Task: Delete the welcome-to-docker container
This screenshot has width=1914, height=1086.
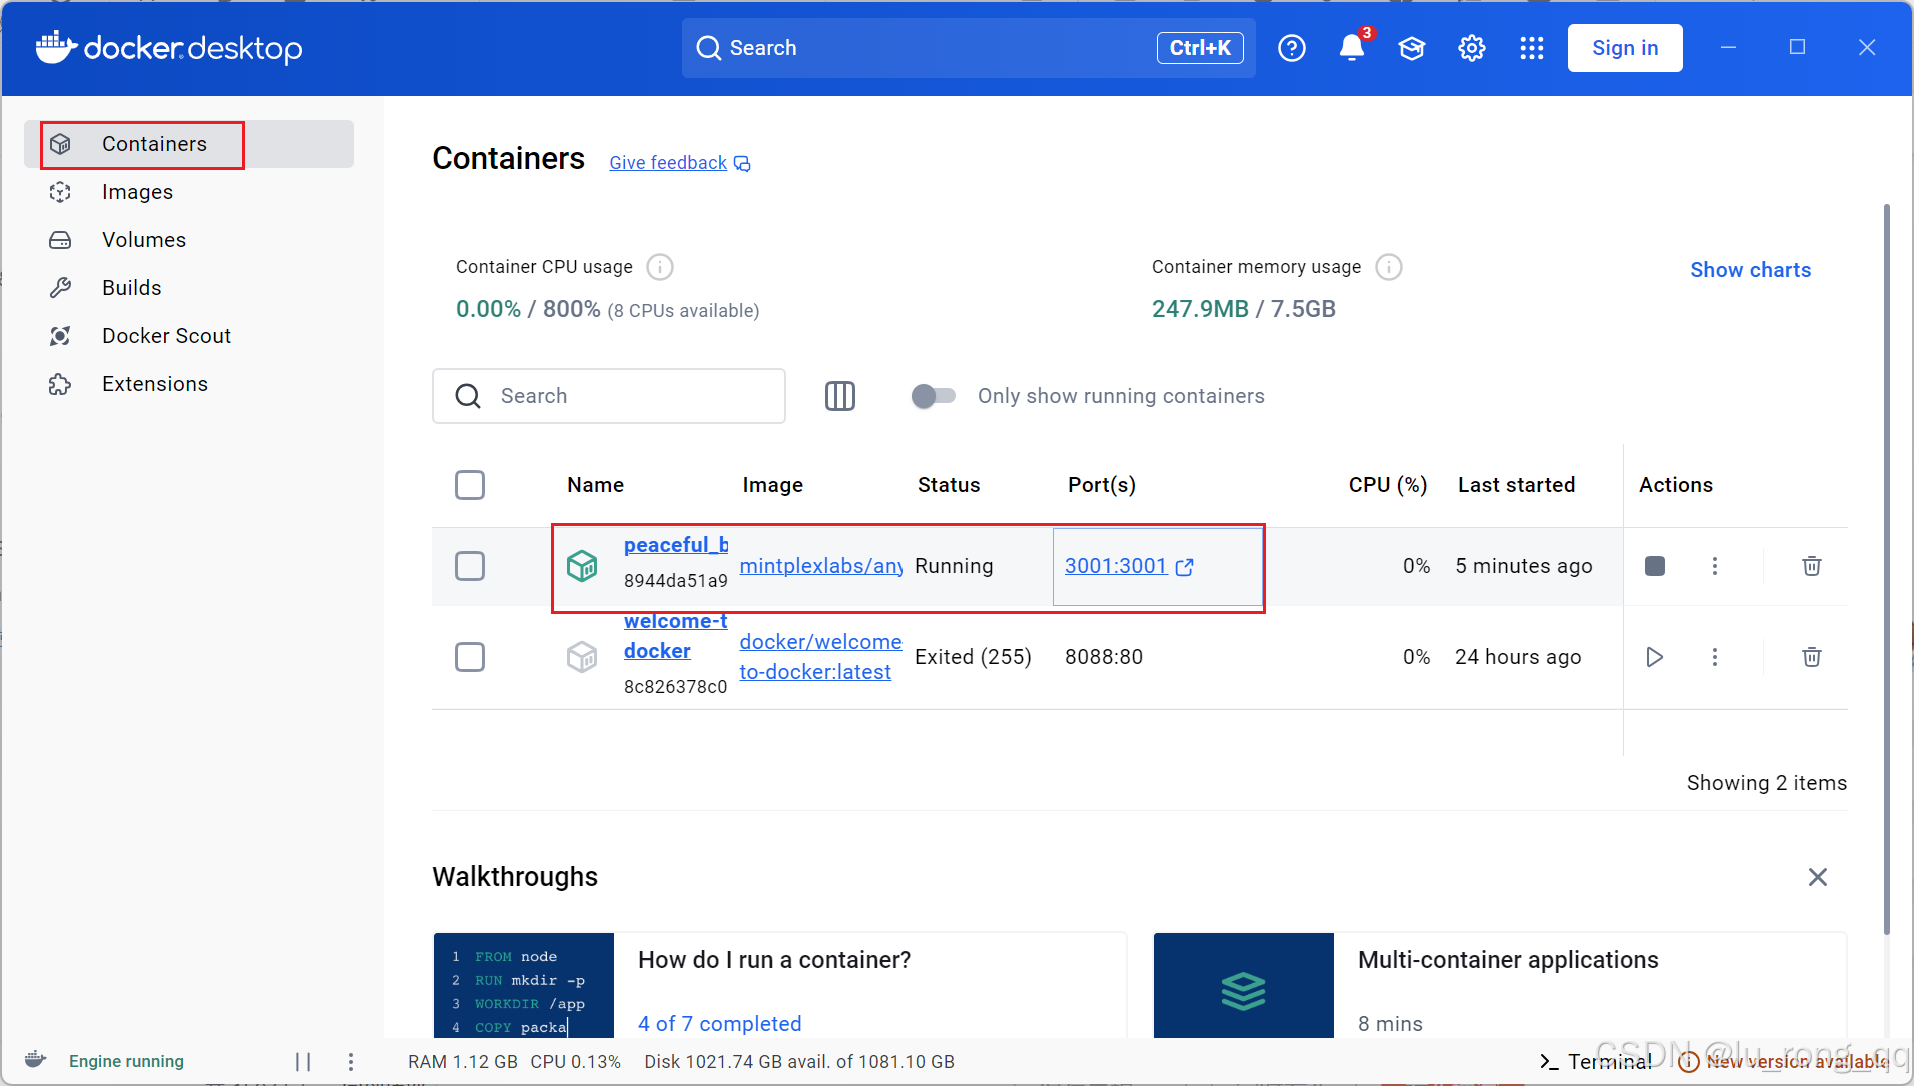Action: [x=1811, y=657]
